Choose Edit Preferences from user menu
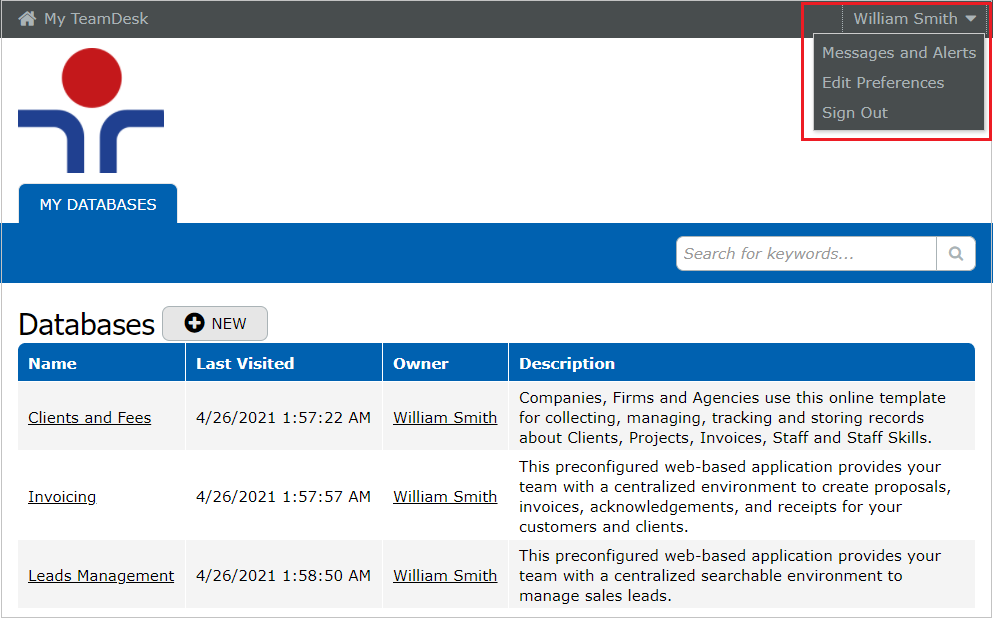This screenshot has width=993, height=619. pyautogui.click(x=882, y=83)
